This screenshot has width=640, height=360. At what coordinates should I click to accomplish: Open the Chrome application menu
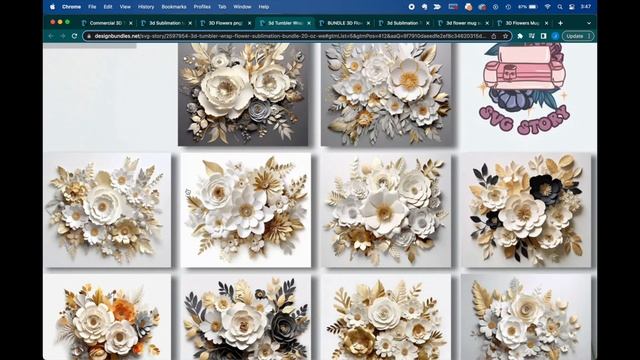click(x=71, y=7)
